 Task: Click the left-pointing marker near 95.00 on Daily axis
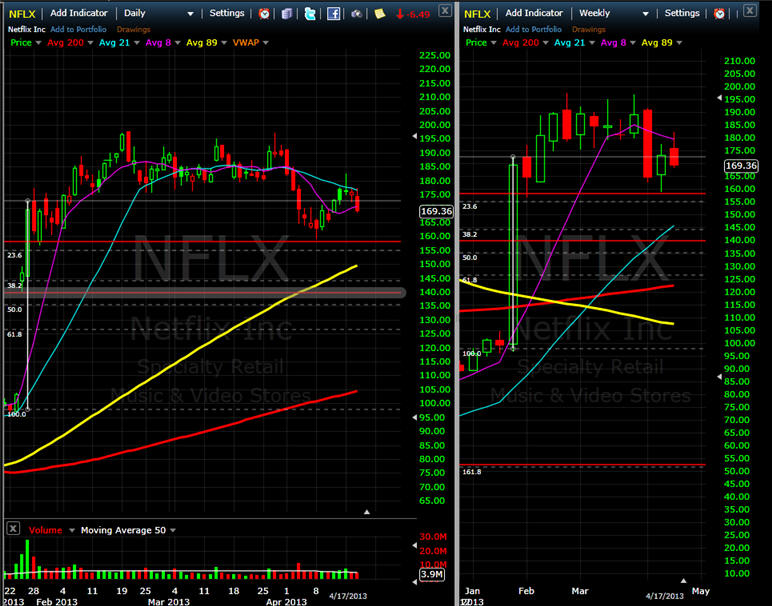coord(415,417)
